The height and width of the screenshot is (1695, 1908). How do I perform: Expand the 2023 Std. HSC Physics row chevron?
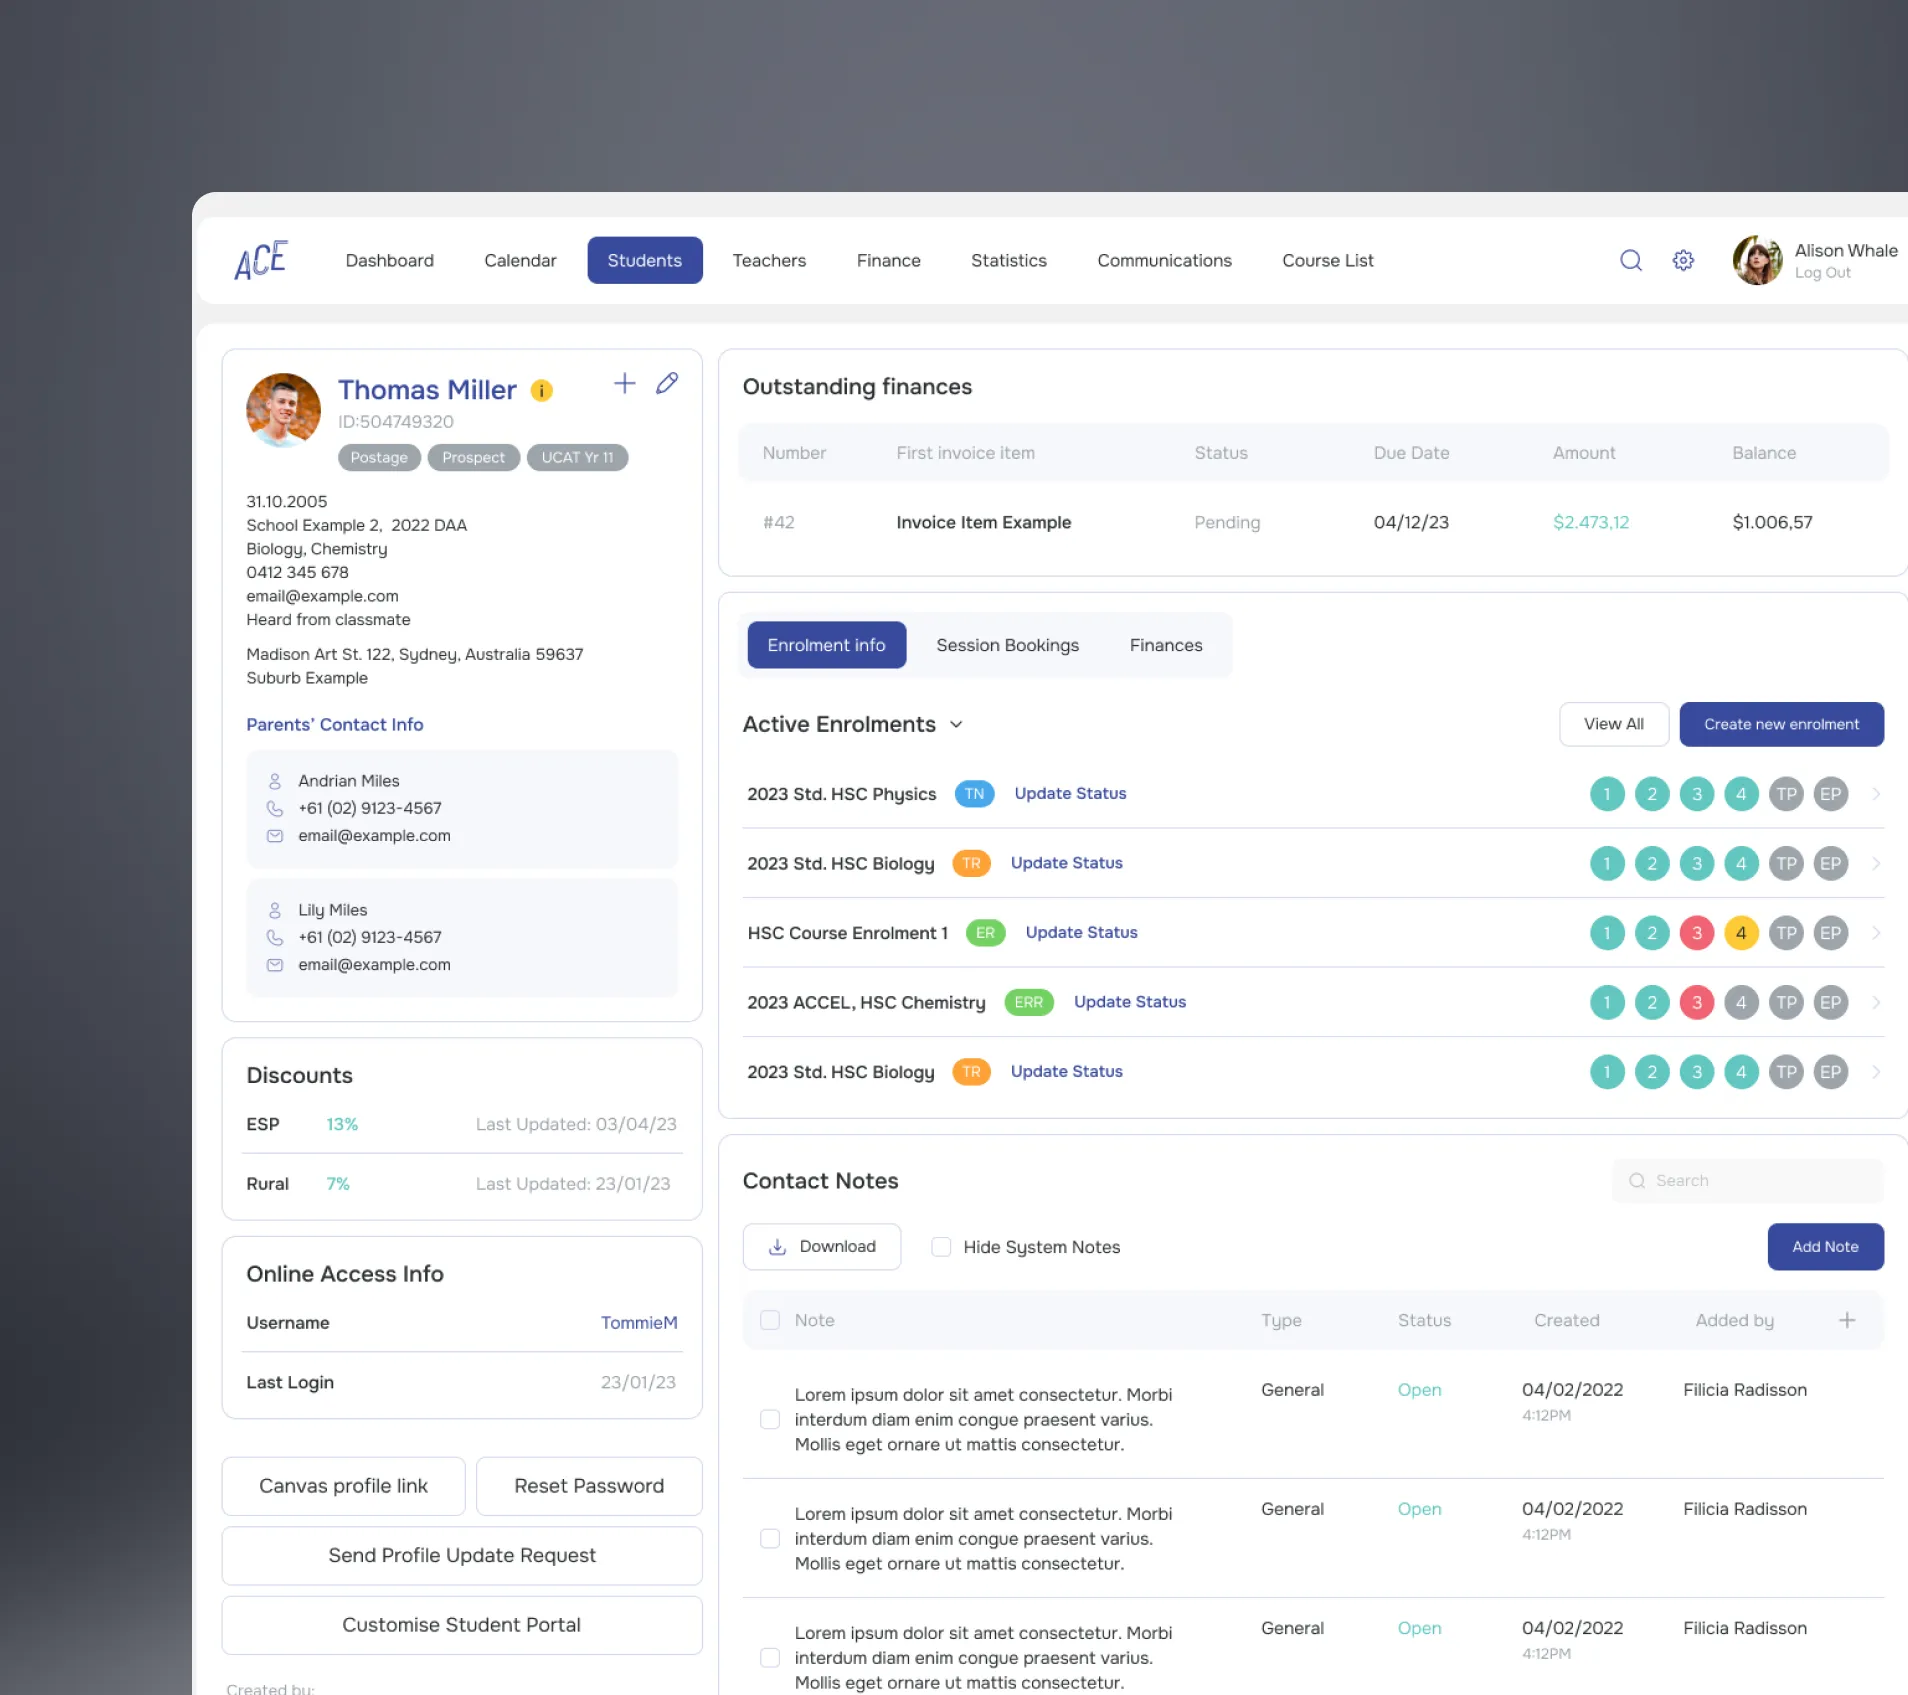click(x=1875, y=794)
